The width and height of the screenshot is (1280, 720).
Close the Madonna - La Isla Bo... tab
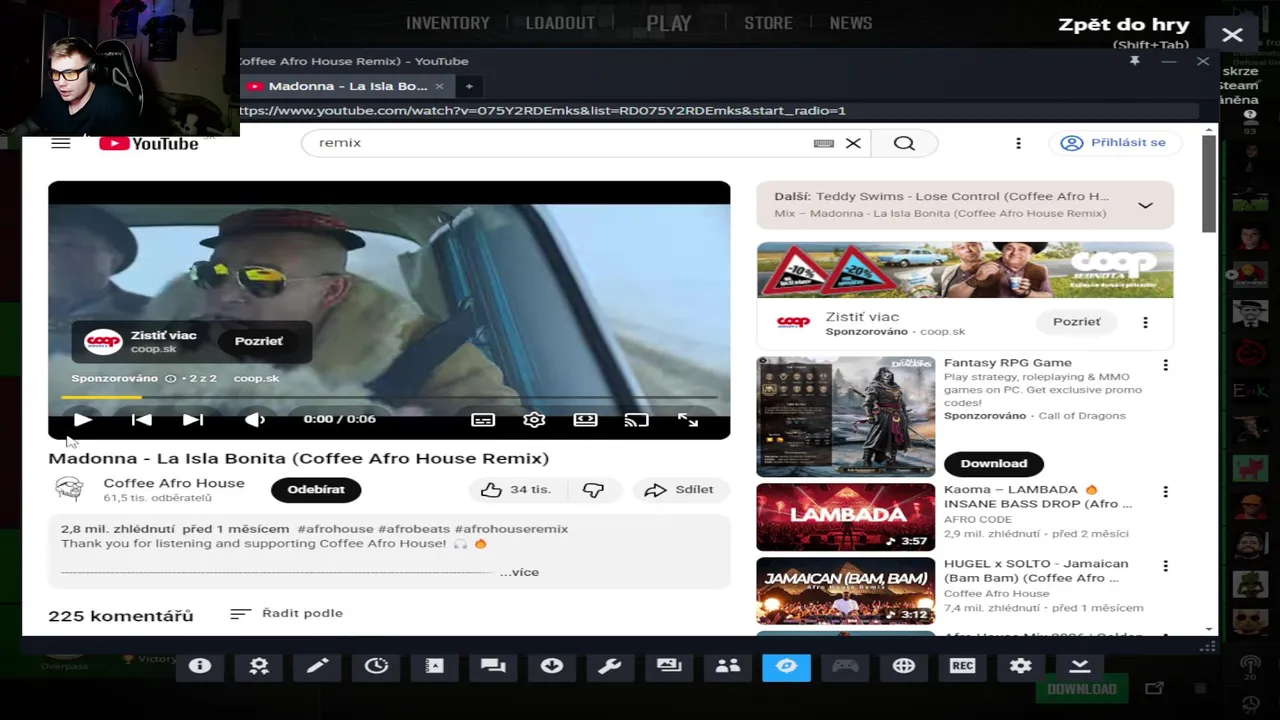click(x=439, y=86)
